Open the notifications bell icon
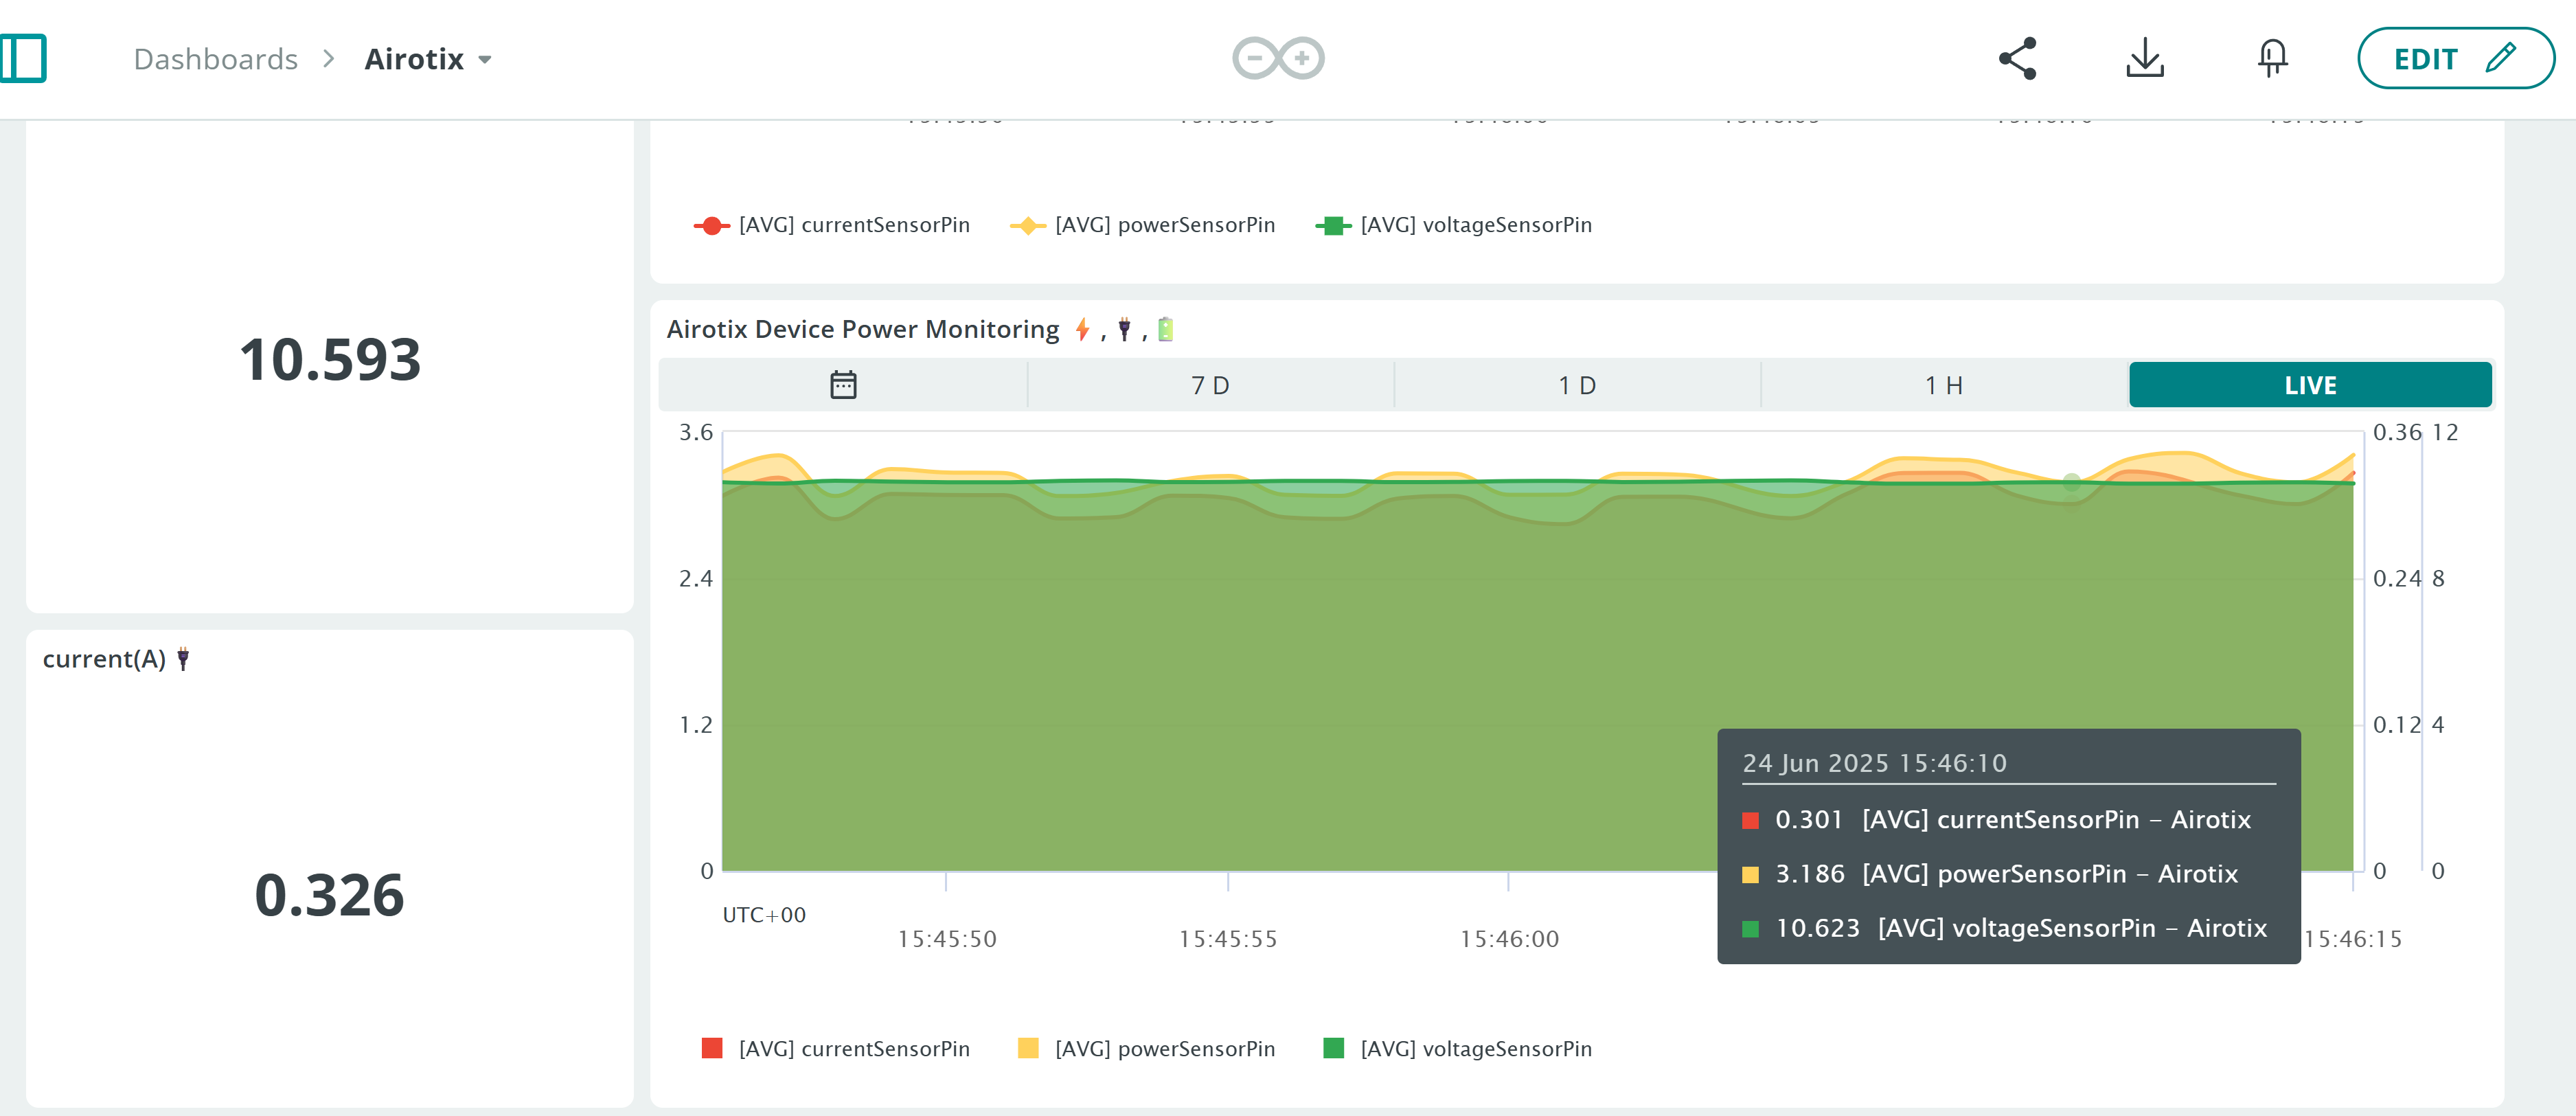The height and width of the screenshot is (1116, 2576). click(x=2272, y=58)
